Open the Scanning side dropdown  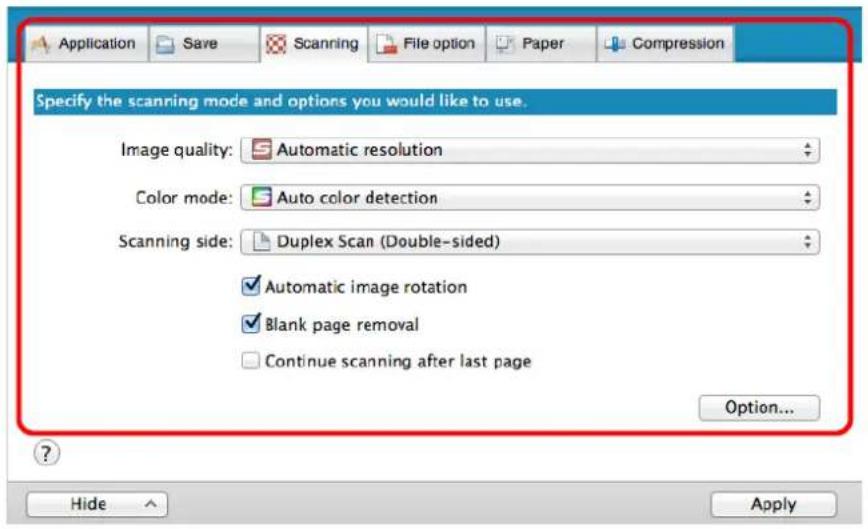[530, 242]
